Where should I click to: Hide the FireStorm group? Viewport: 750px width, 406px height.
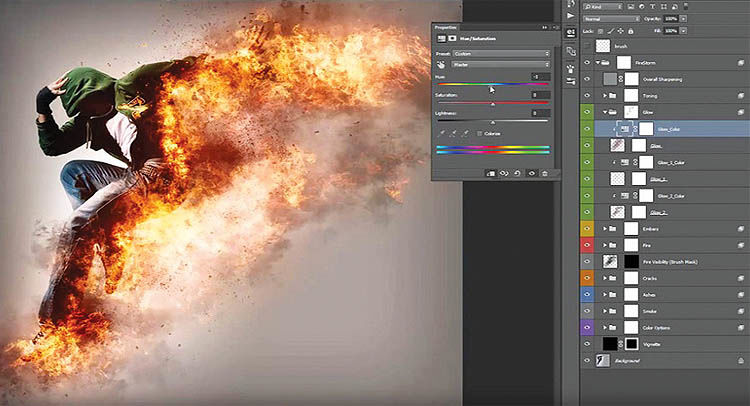coord(587,63)
